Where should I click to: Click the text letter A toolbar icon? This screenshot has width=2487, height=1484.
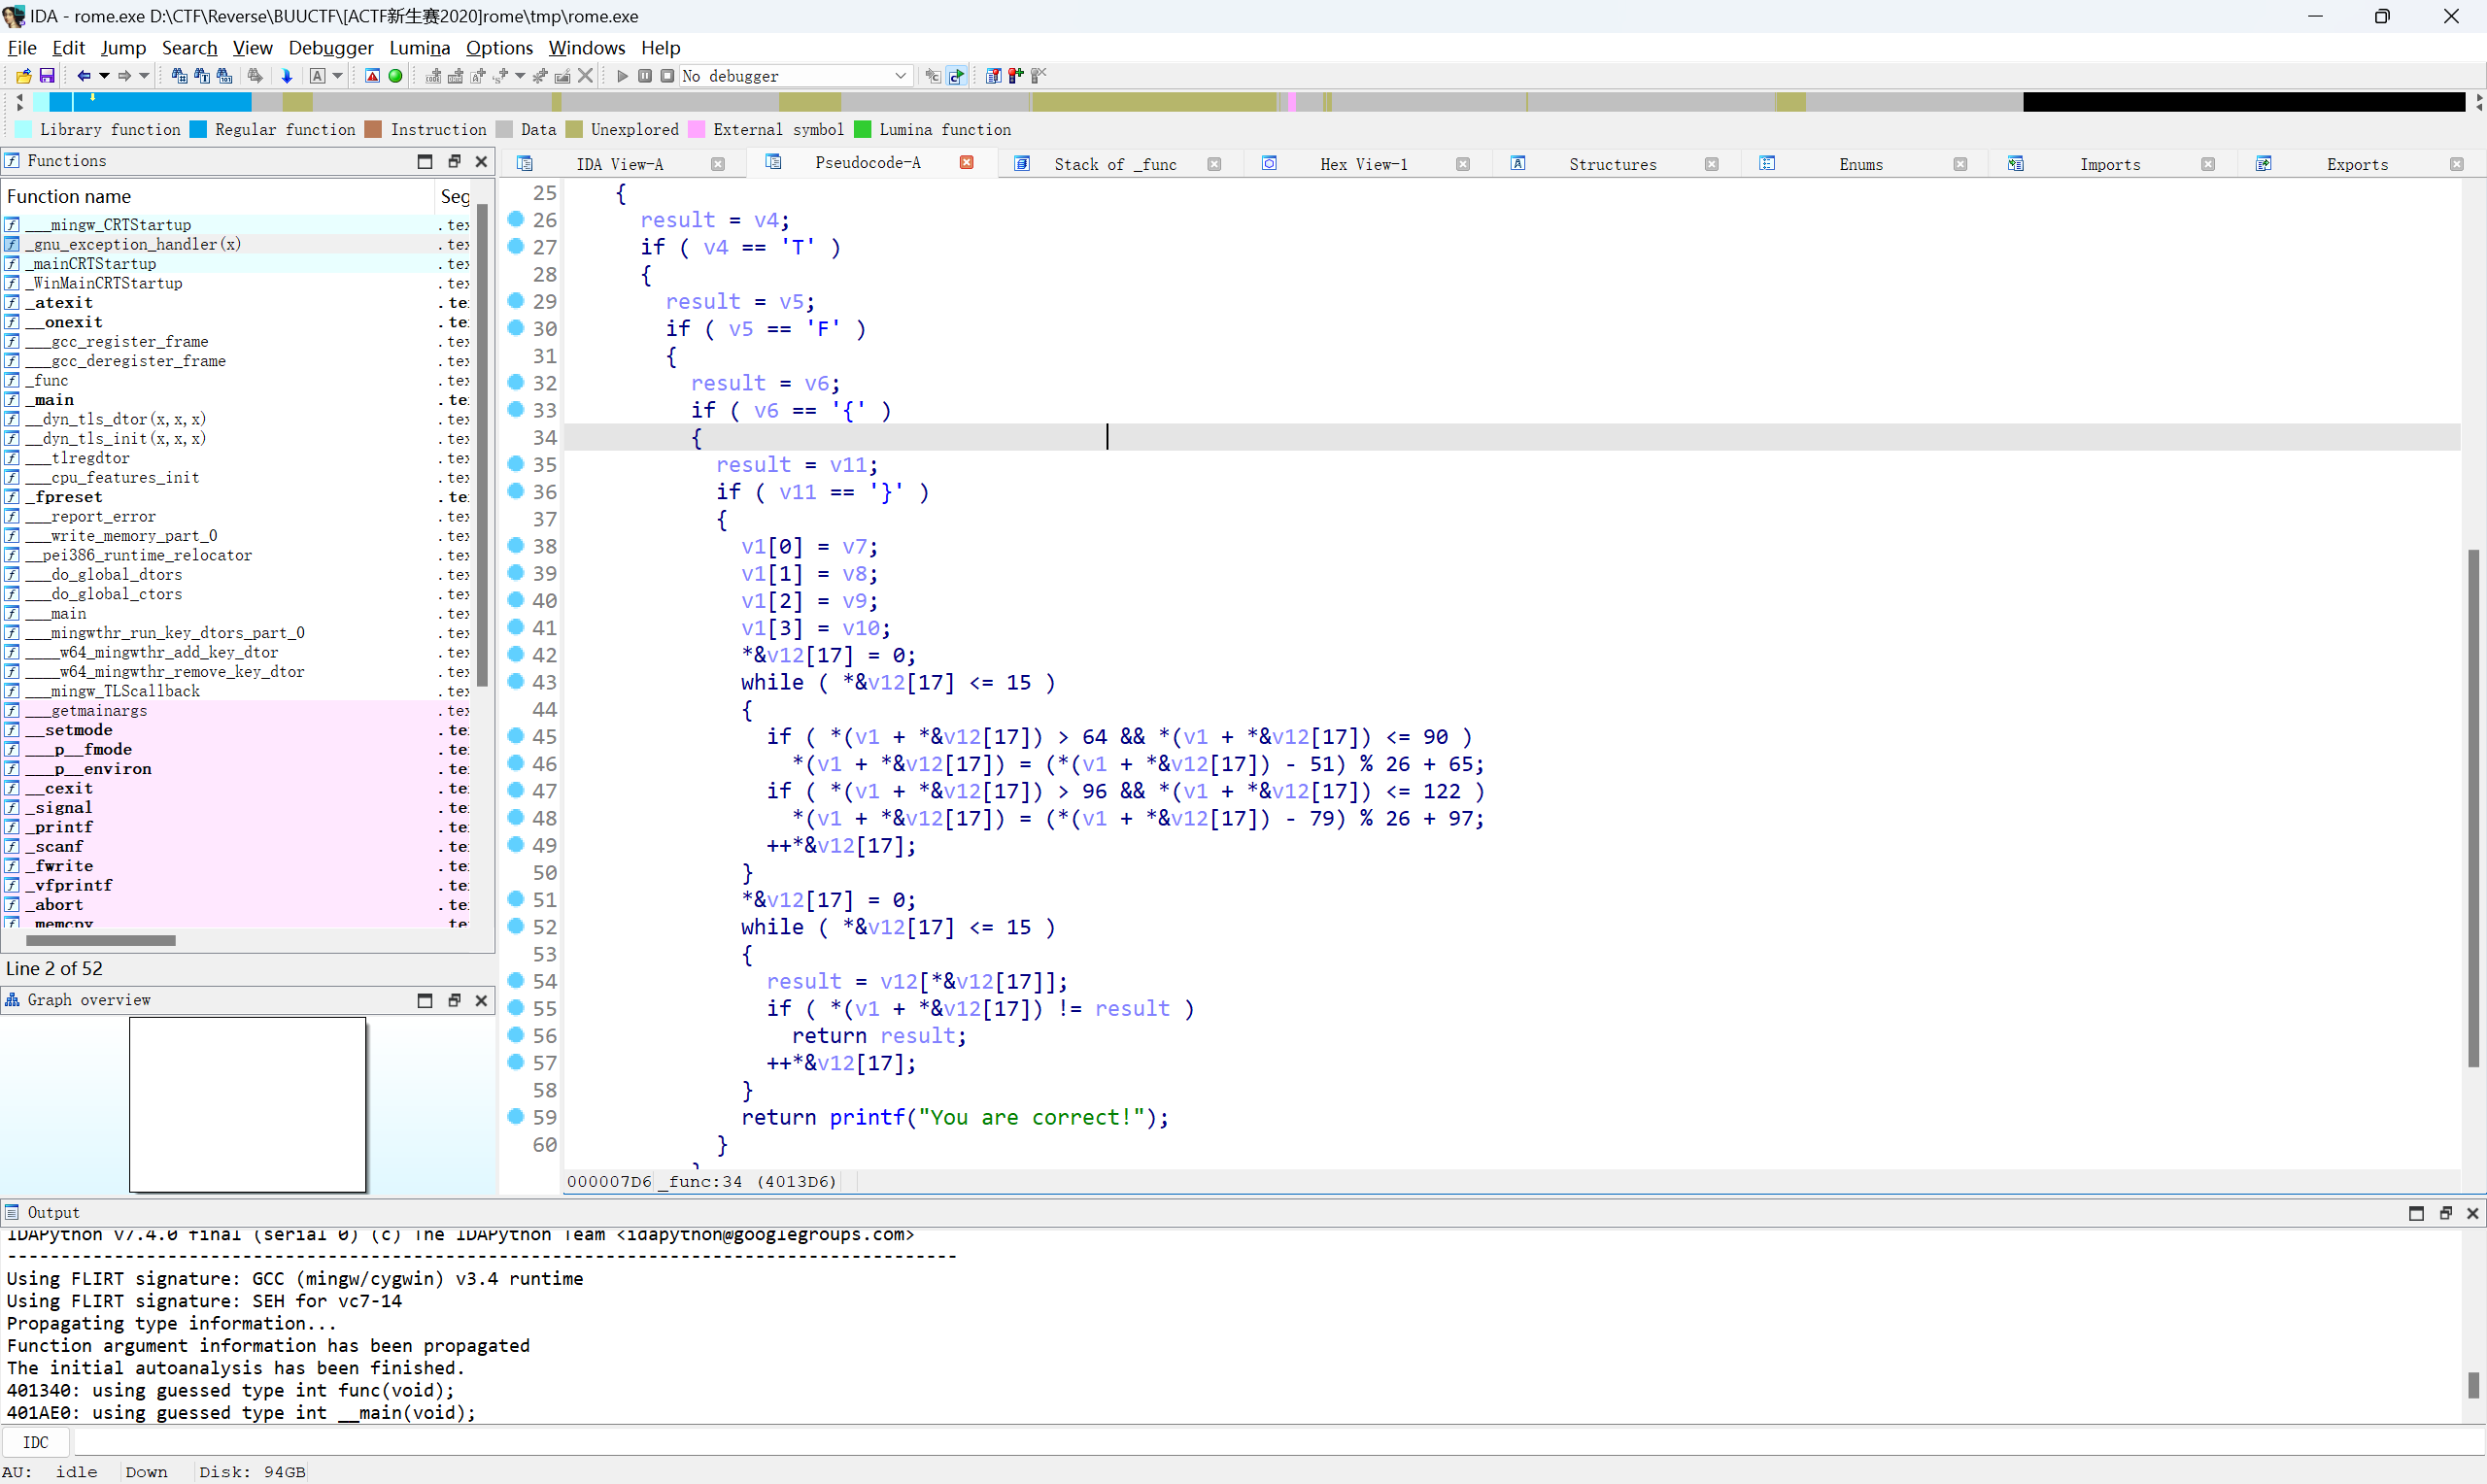click(317, 76)
